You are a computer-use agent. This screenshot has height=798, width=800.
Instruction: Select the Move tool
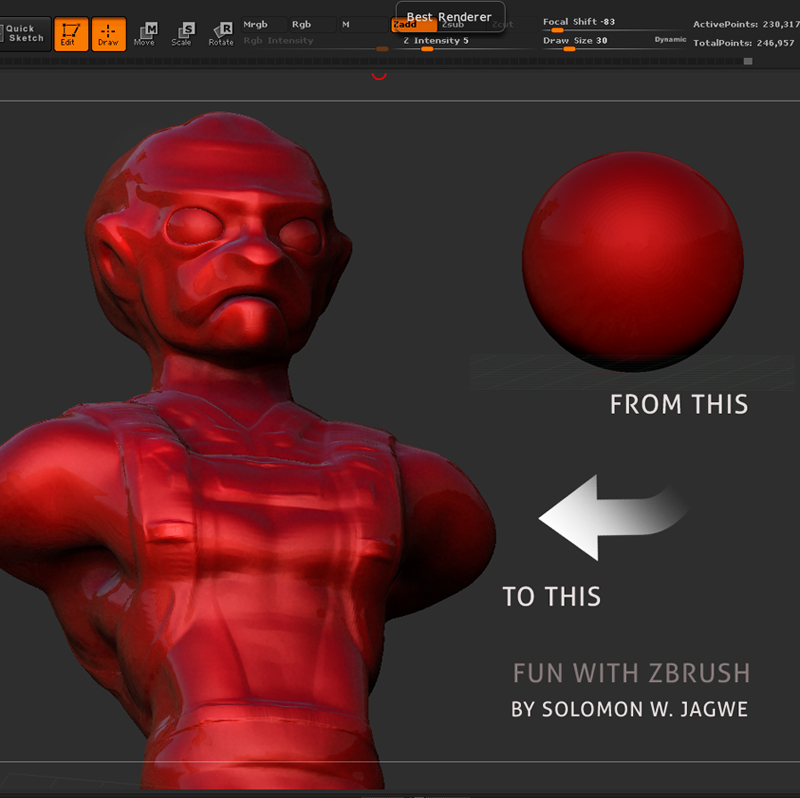145,34
